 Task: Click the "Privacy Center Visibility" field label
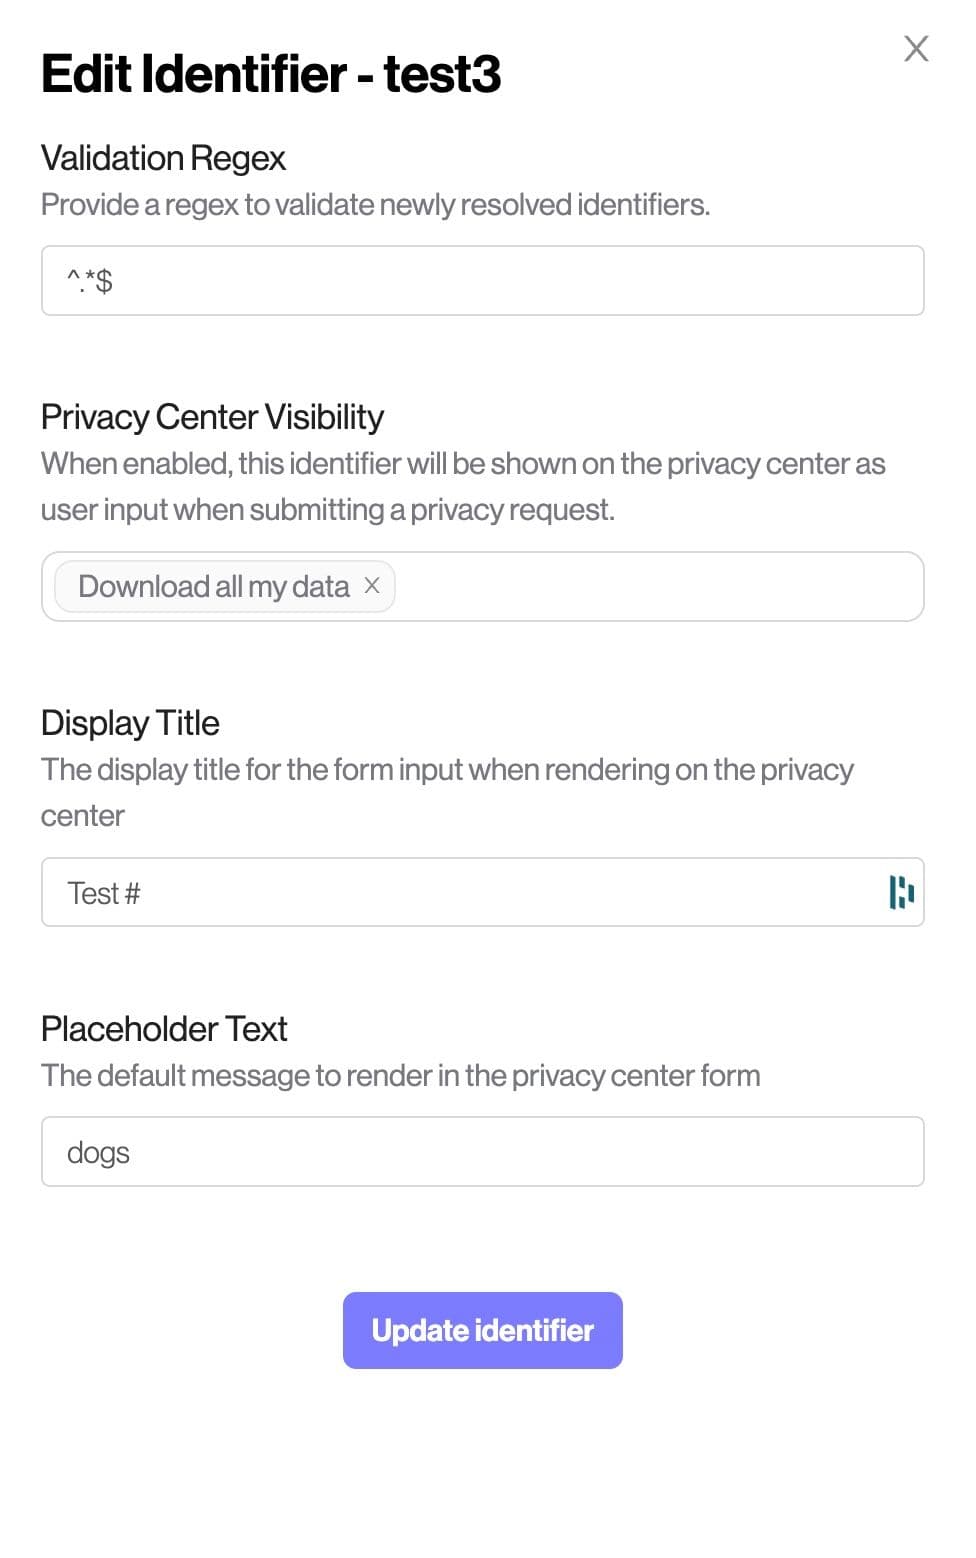[x=212, y=417]
